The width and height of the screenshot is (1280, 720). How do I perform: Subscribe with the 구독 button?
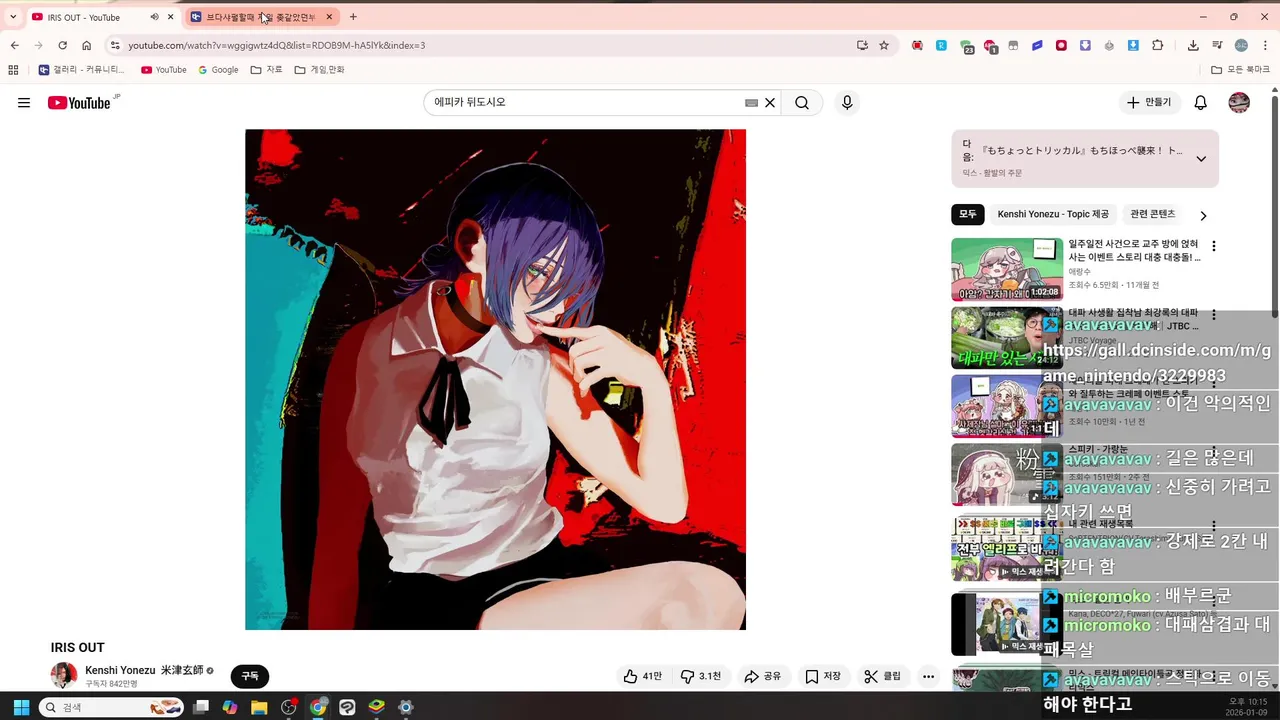[250, 676]
